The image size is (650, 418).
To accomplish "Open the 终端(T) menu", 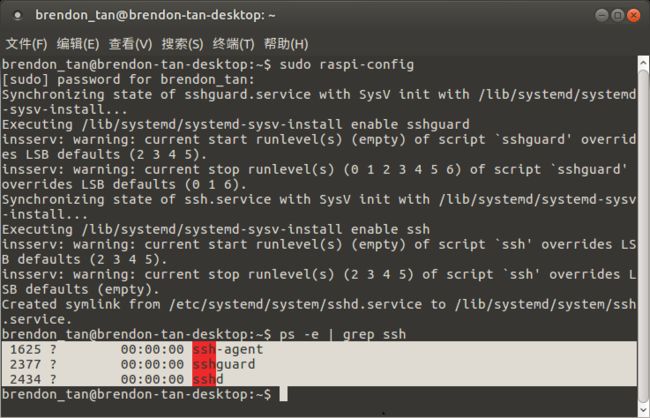I will click(233, 44).
